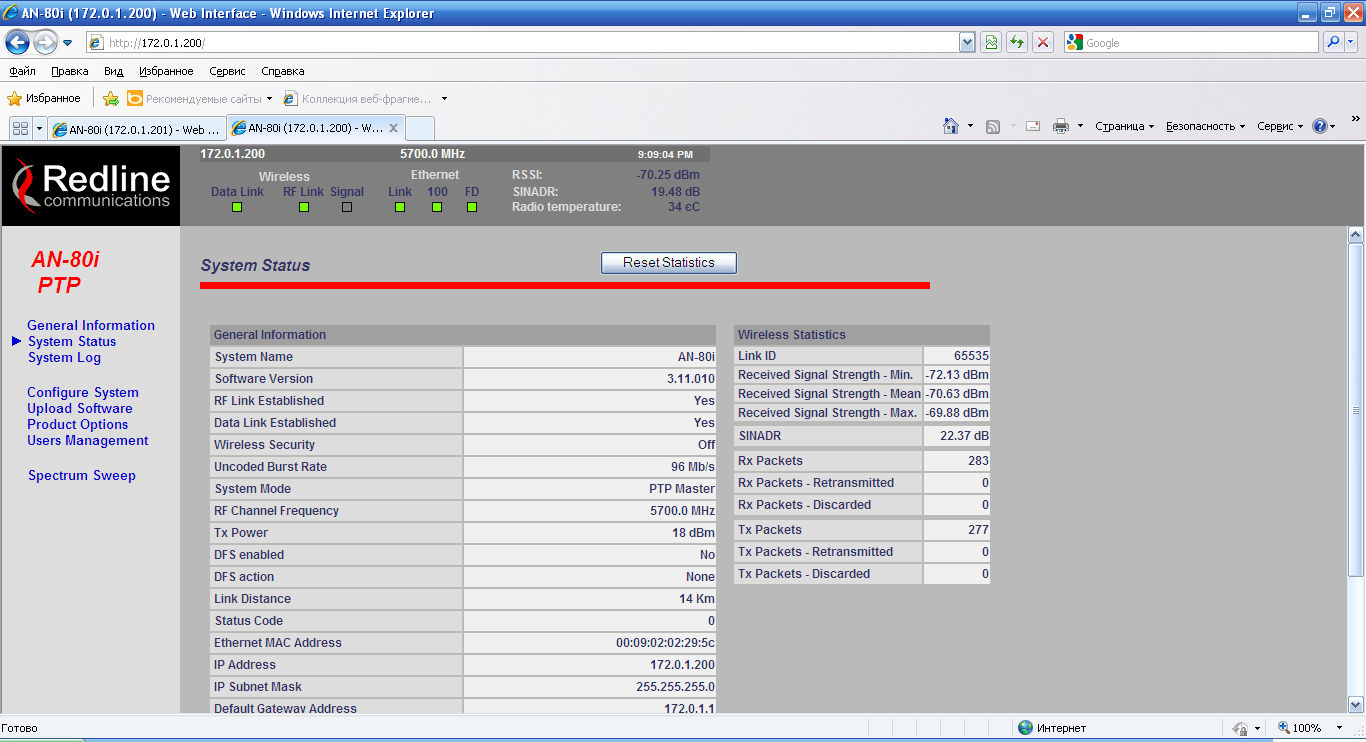This screenshot has height=742, width=1366.
Task: Click the page scrollbar down arrow
Action: click(x=1356, y=704)
